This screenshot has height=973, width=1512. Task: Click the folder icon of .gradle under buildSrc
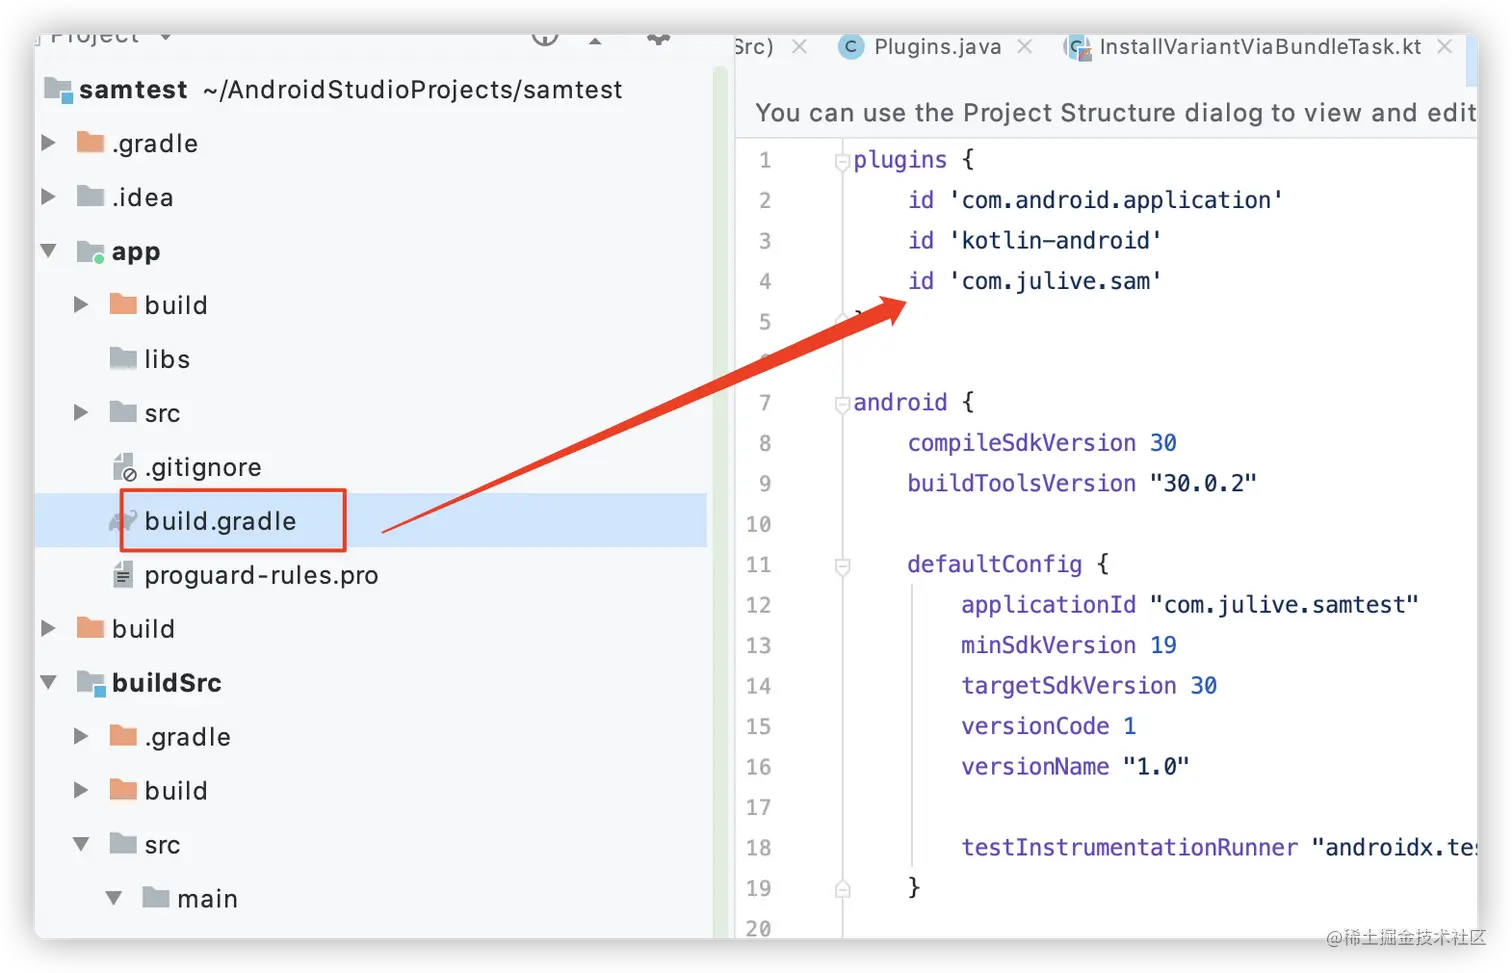123,736
